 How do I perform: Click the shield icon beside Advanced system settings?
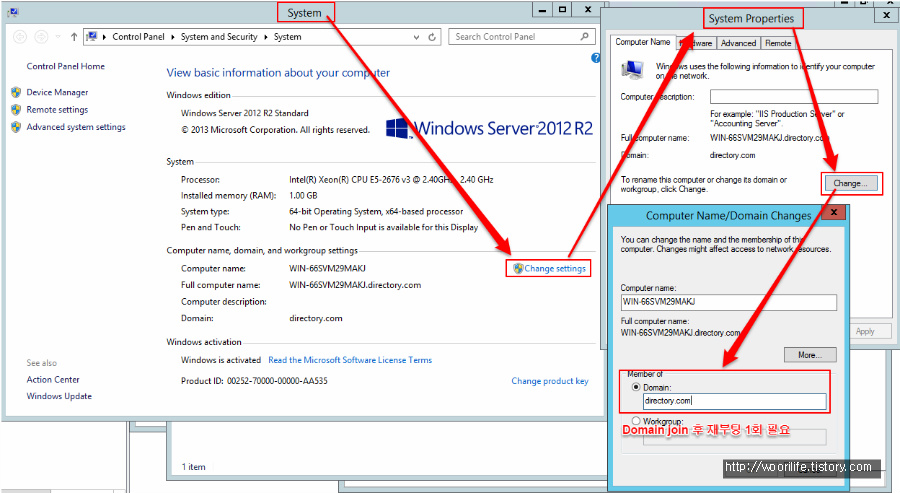click(x=16, y=127)
